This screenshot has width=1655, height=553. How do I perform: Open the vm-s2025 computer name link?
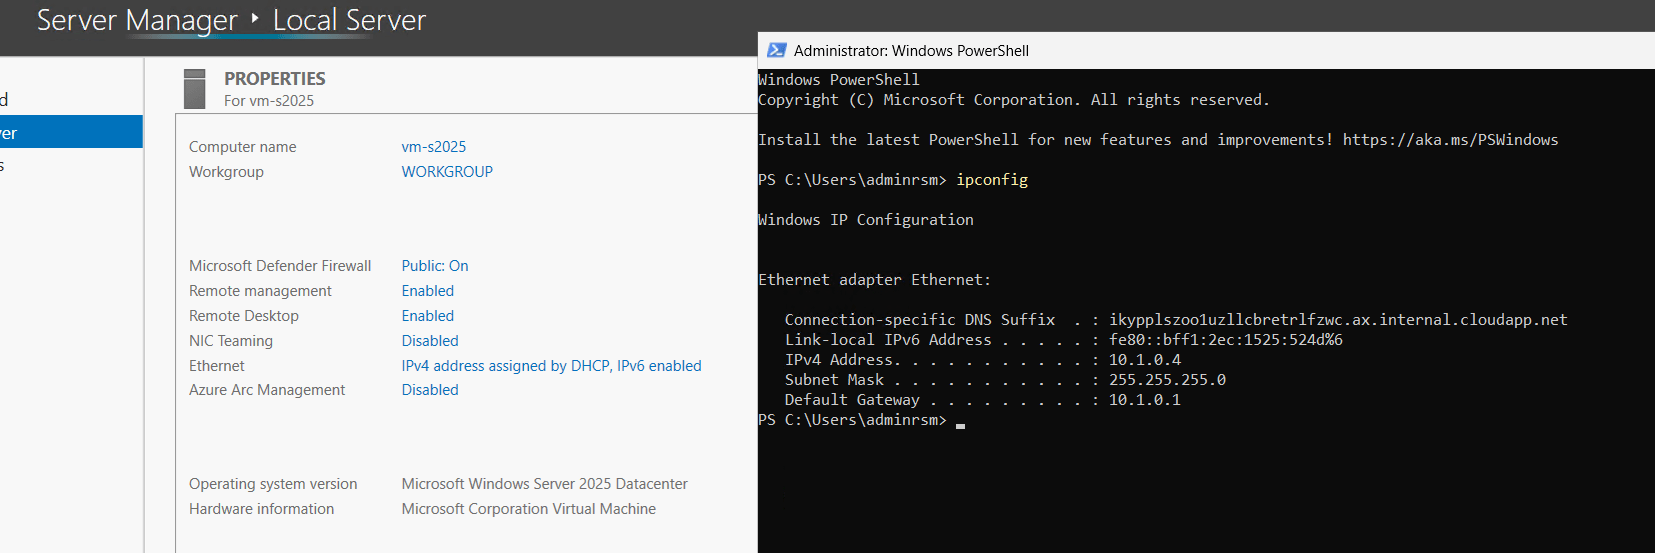434,147
